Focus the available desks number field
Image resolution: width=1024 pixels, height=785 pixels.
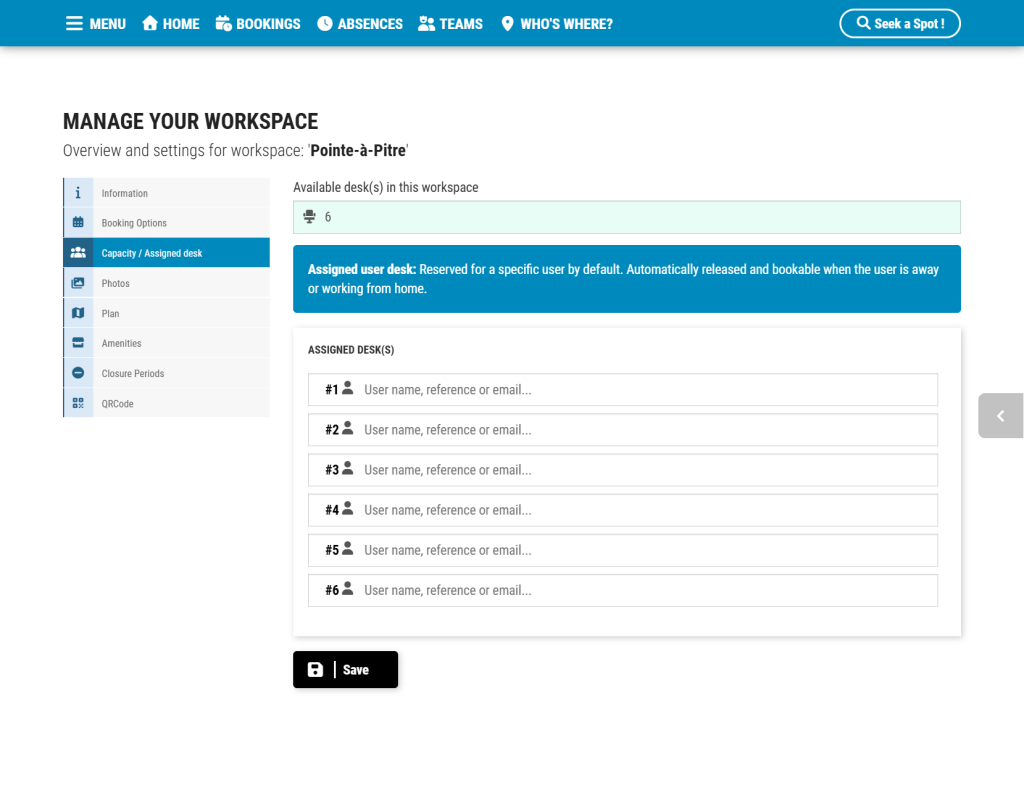tap(627, 217)
